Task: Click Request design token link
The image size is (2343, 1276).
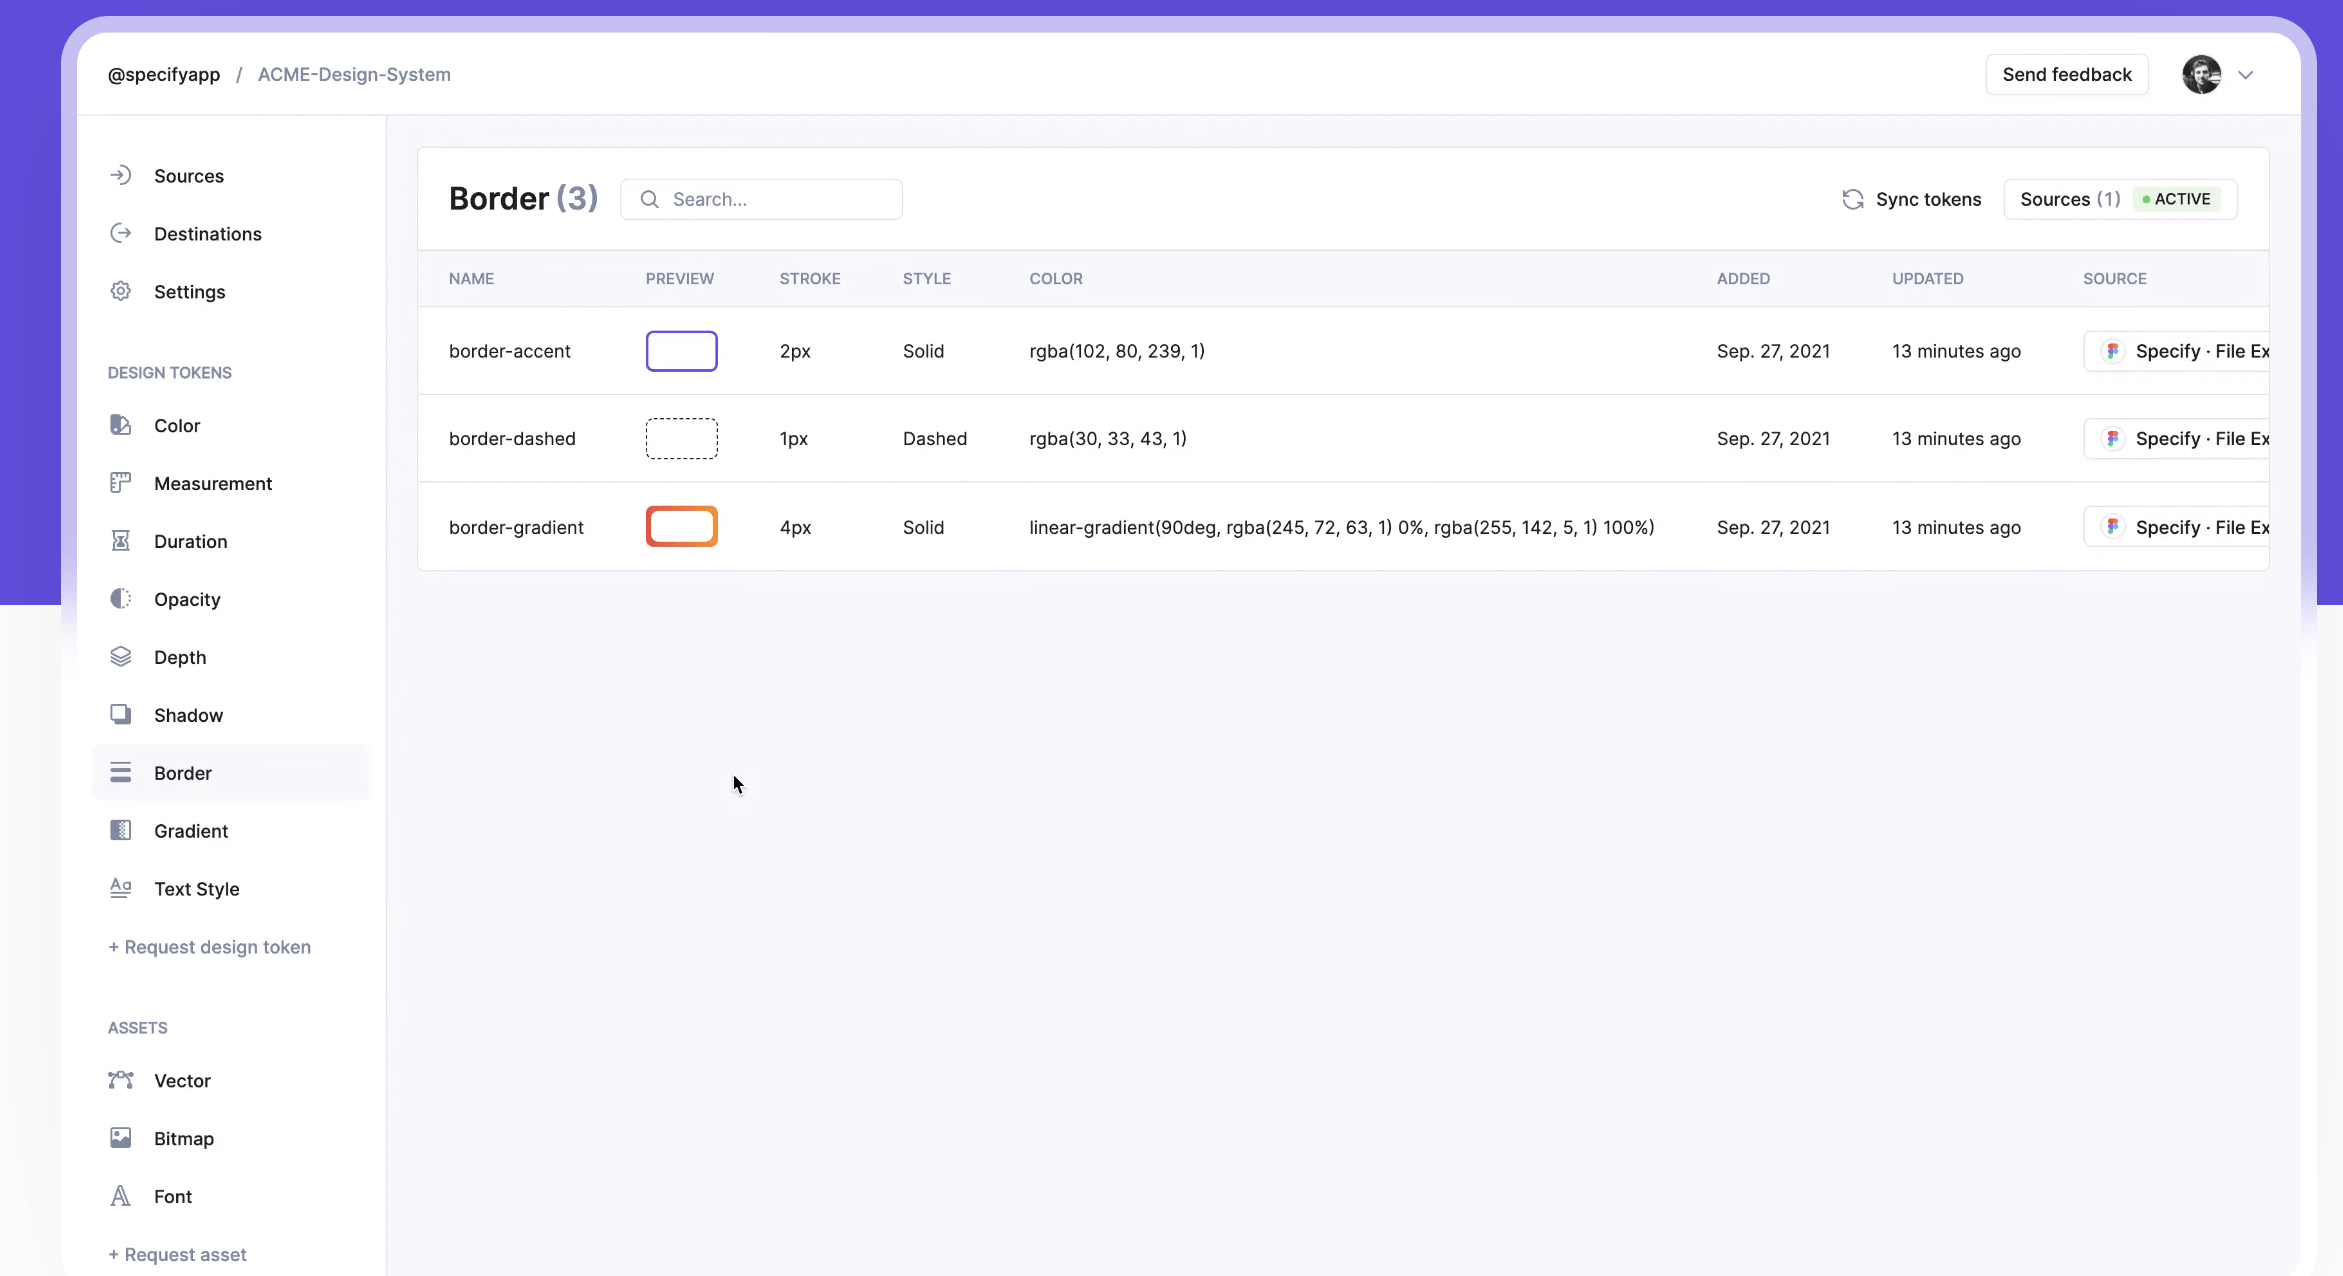Action: point(209,947)
